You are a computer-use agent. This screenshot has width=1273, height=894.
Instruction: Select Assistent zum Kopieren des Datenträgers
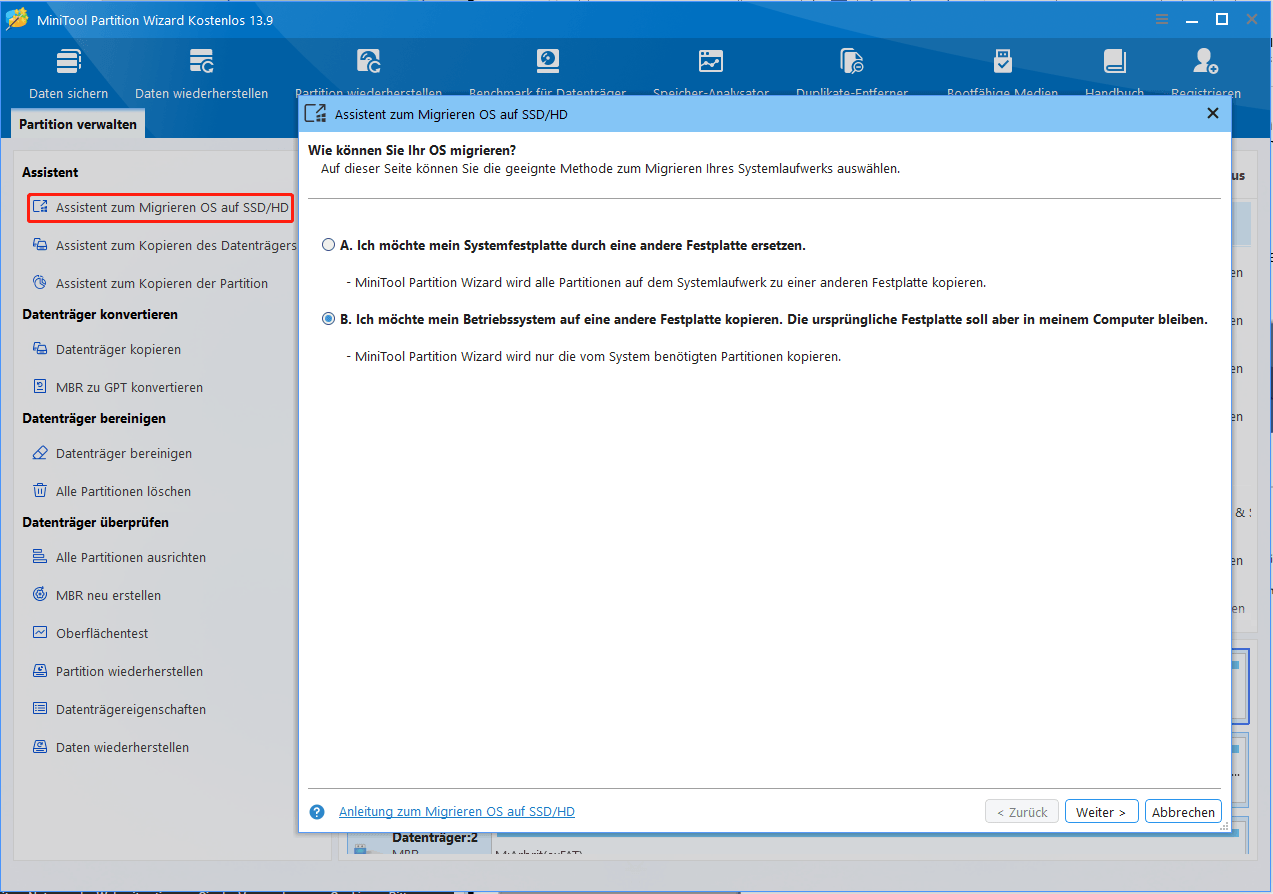(164, 245)
